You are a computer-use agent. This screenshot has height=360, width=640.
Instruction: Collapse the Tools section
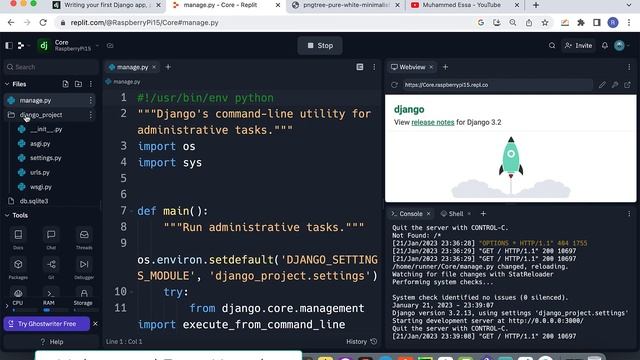tap(7, 215)
